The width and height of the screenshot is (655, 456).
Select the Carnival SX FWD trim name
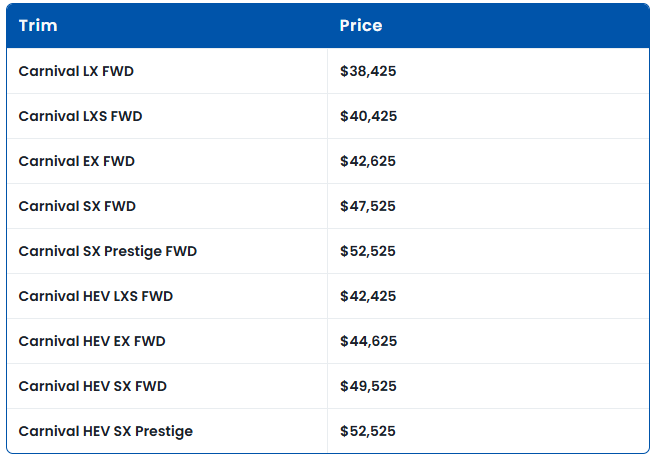click(x=77, y=207)
